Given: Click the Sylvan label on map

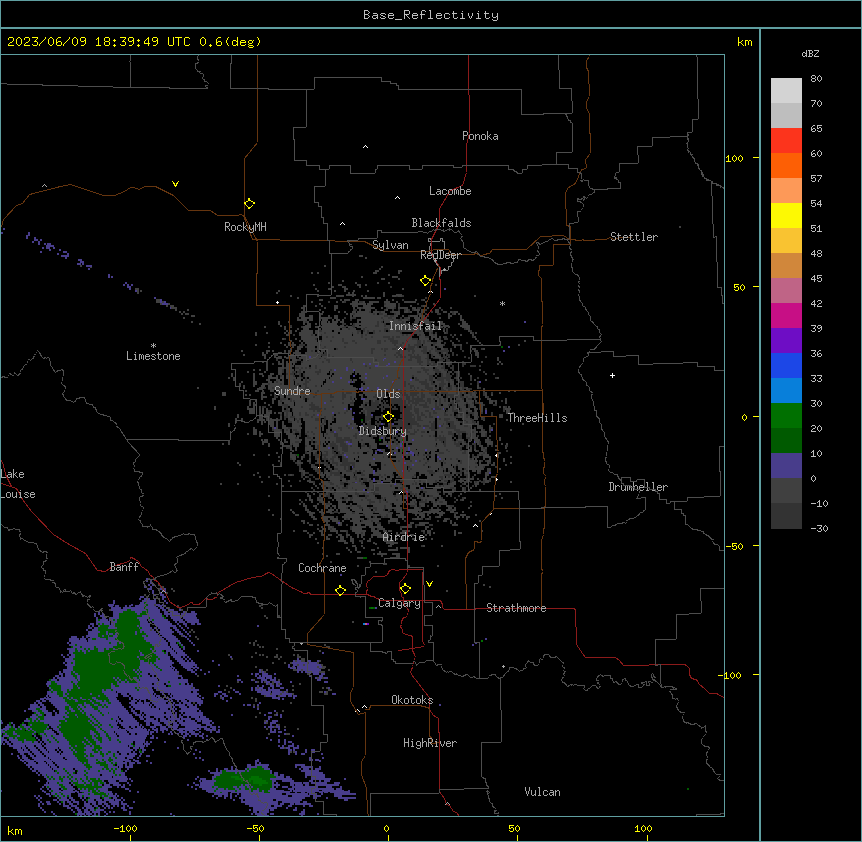Looking at the screenshot, I should 390,245.
